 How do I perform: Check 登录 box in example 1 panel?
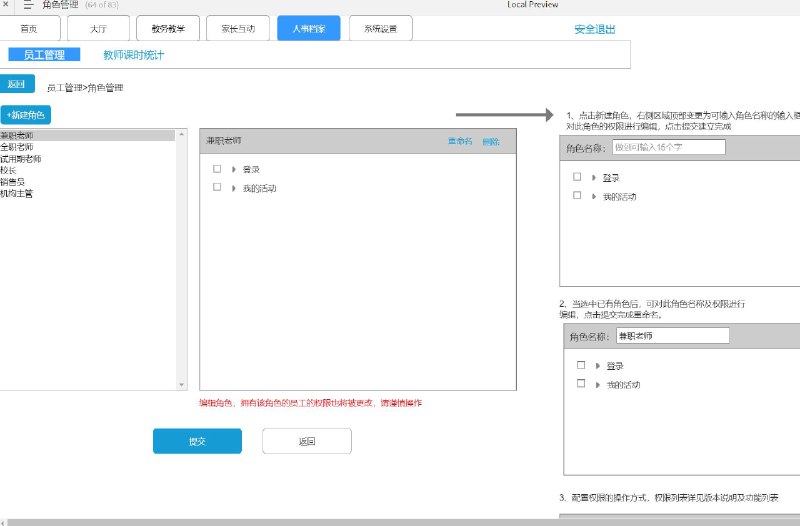577,177
